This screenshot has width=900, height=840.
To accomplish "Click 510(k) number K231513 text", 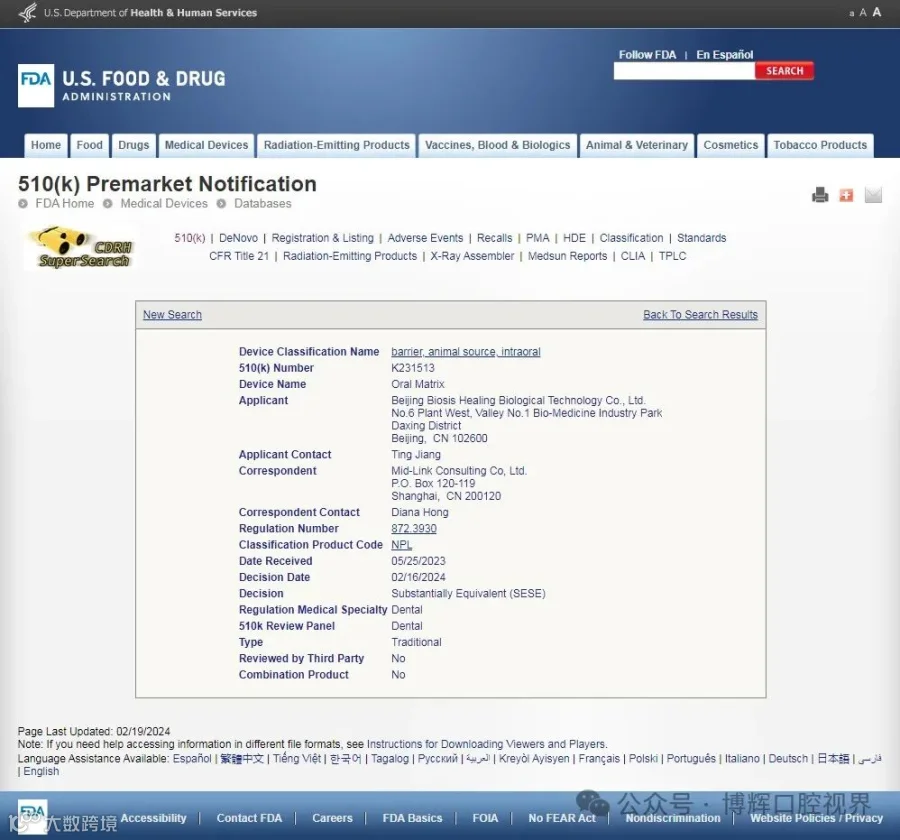I will coord(413,367).
